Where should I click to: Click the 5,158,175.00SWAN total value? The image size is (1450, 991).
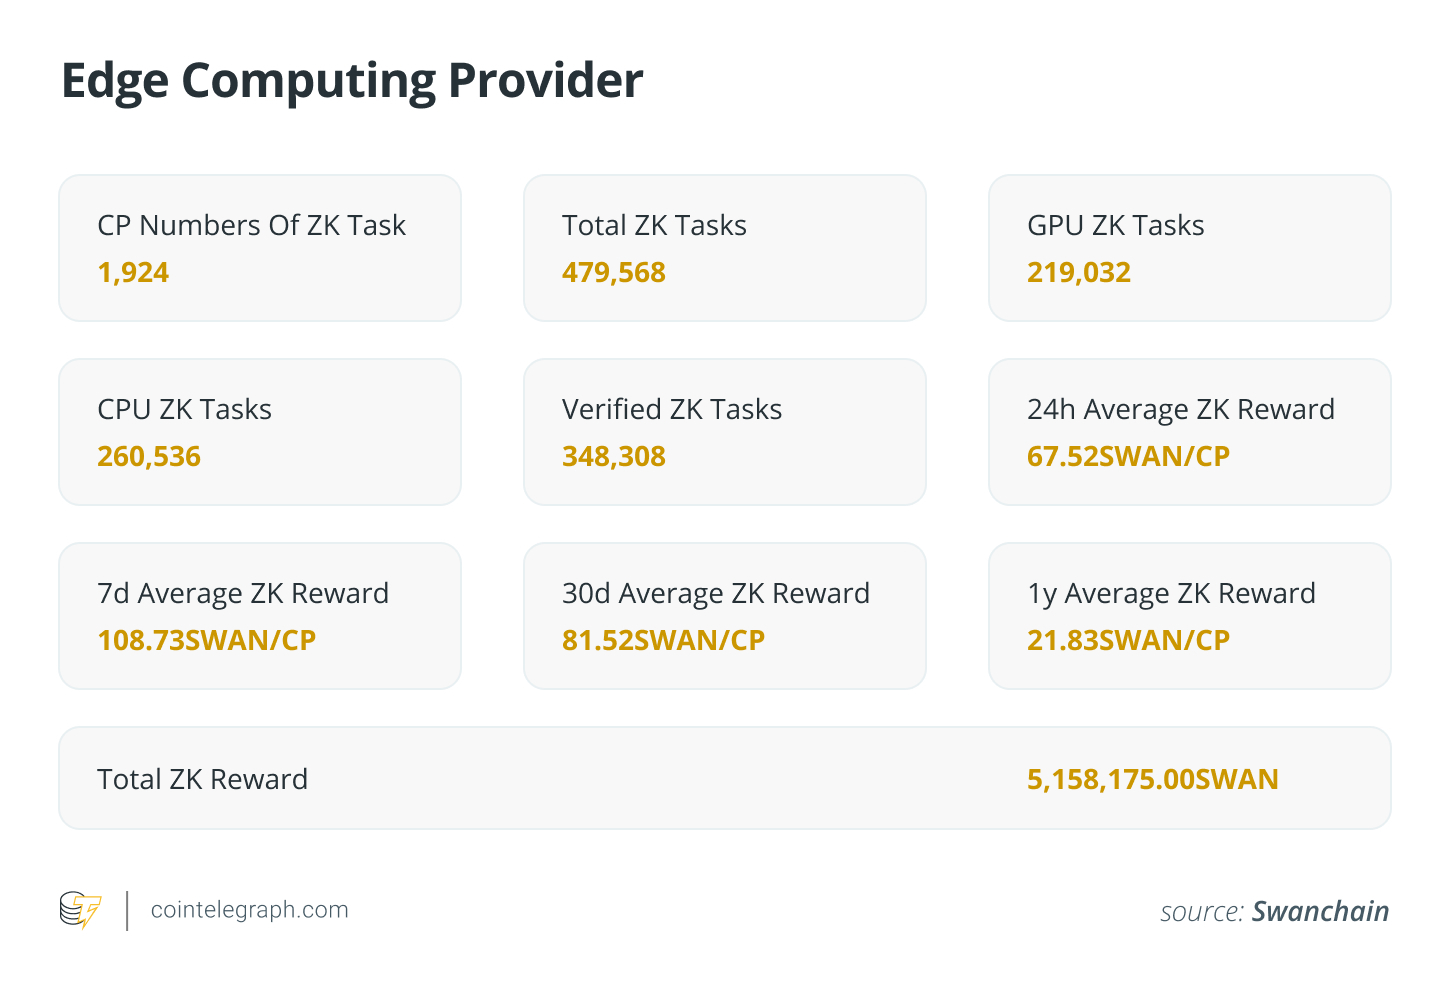point(1153,779)
